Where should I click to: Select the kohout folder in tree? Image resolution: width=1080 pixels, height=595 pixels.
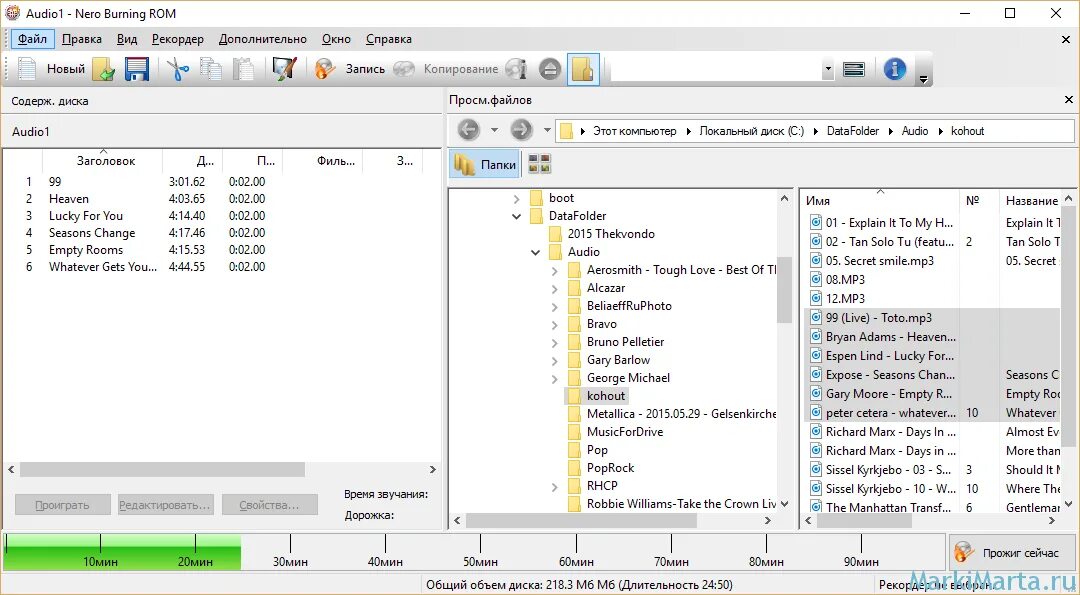point(605,396)
